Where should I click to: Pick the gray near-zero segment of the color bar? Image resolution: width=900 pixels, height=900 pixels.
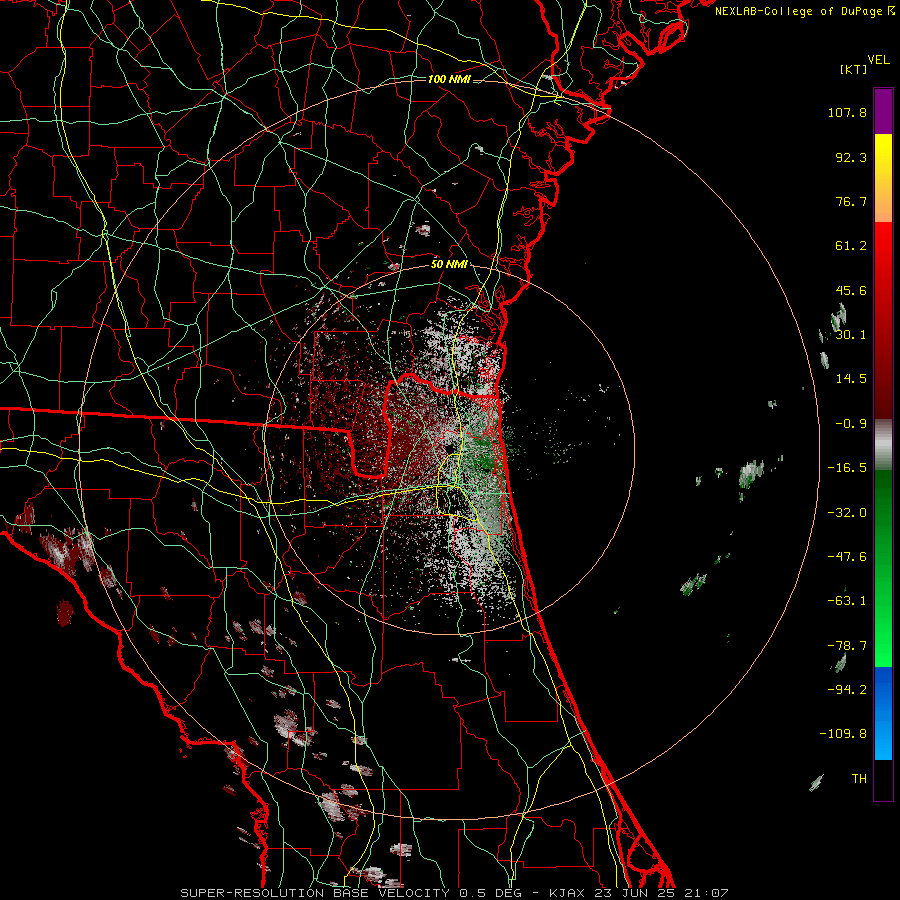[883, 445]
